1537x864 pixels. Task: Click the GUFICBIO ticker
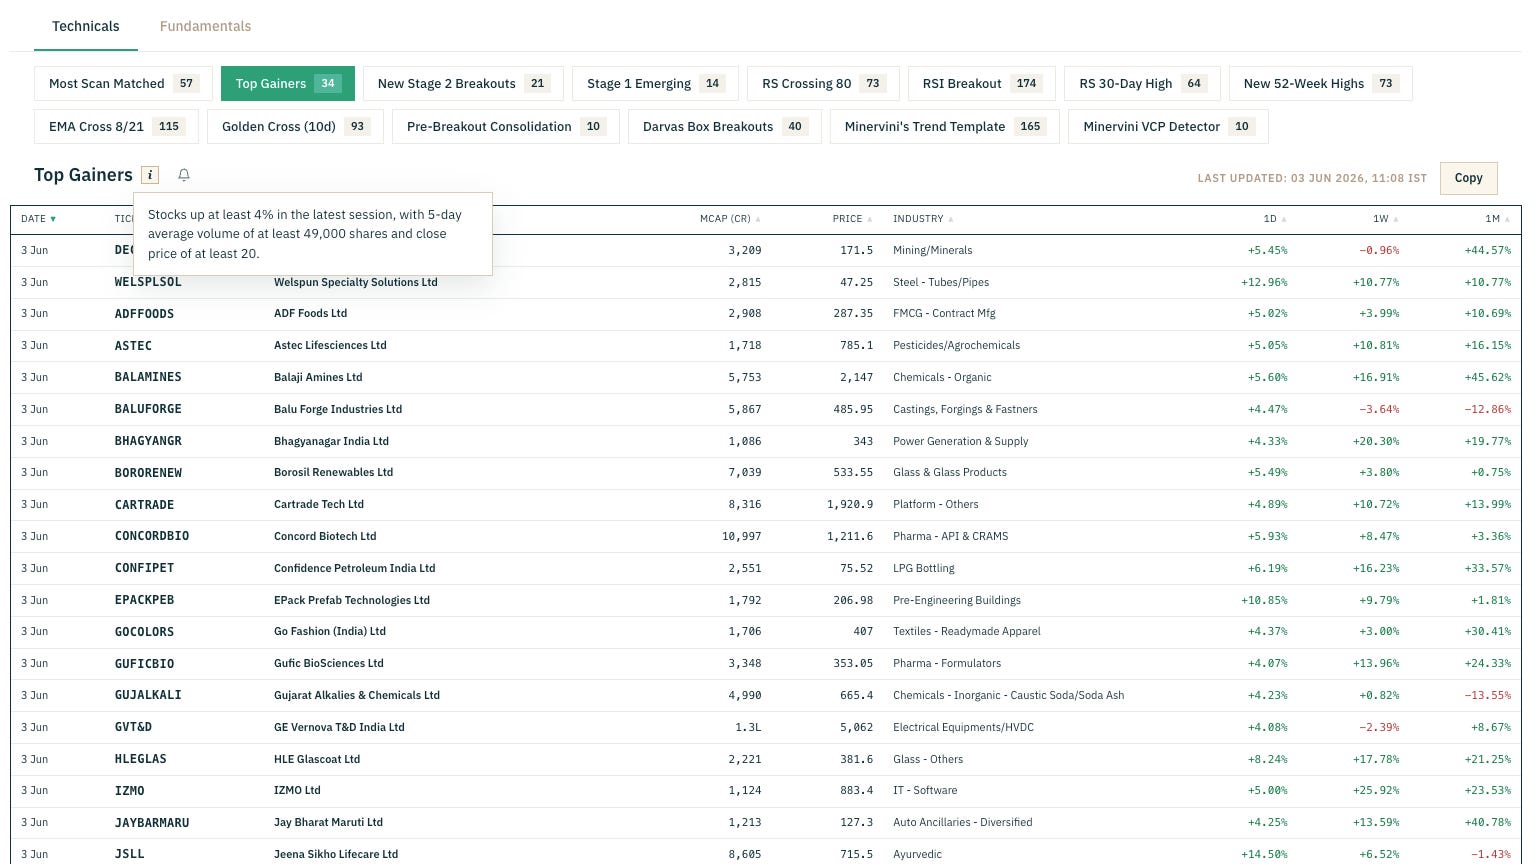[x=144, y=663]
